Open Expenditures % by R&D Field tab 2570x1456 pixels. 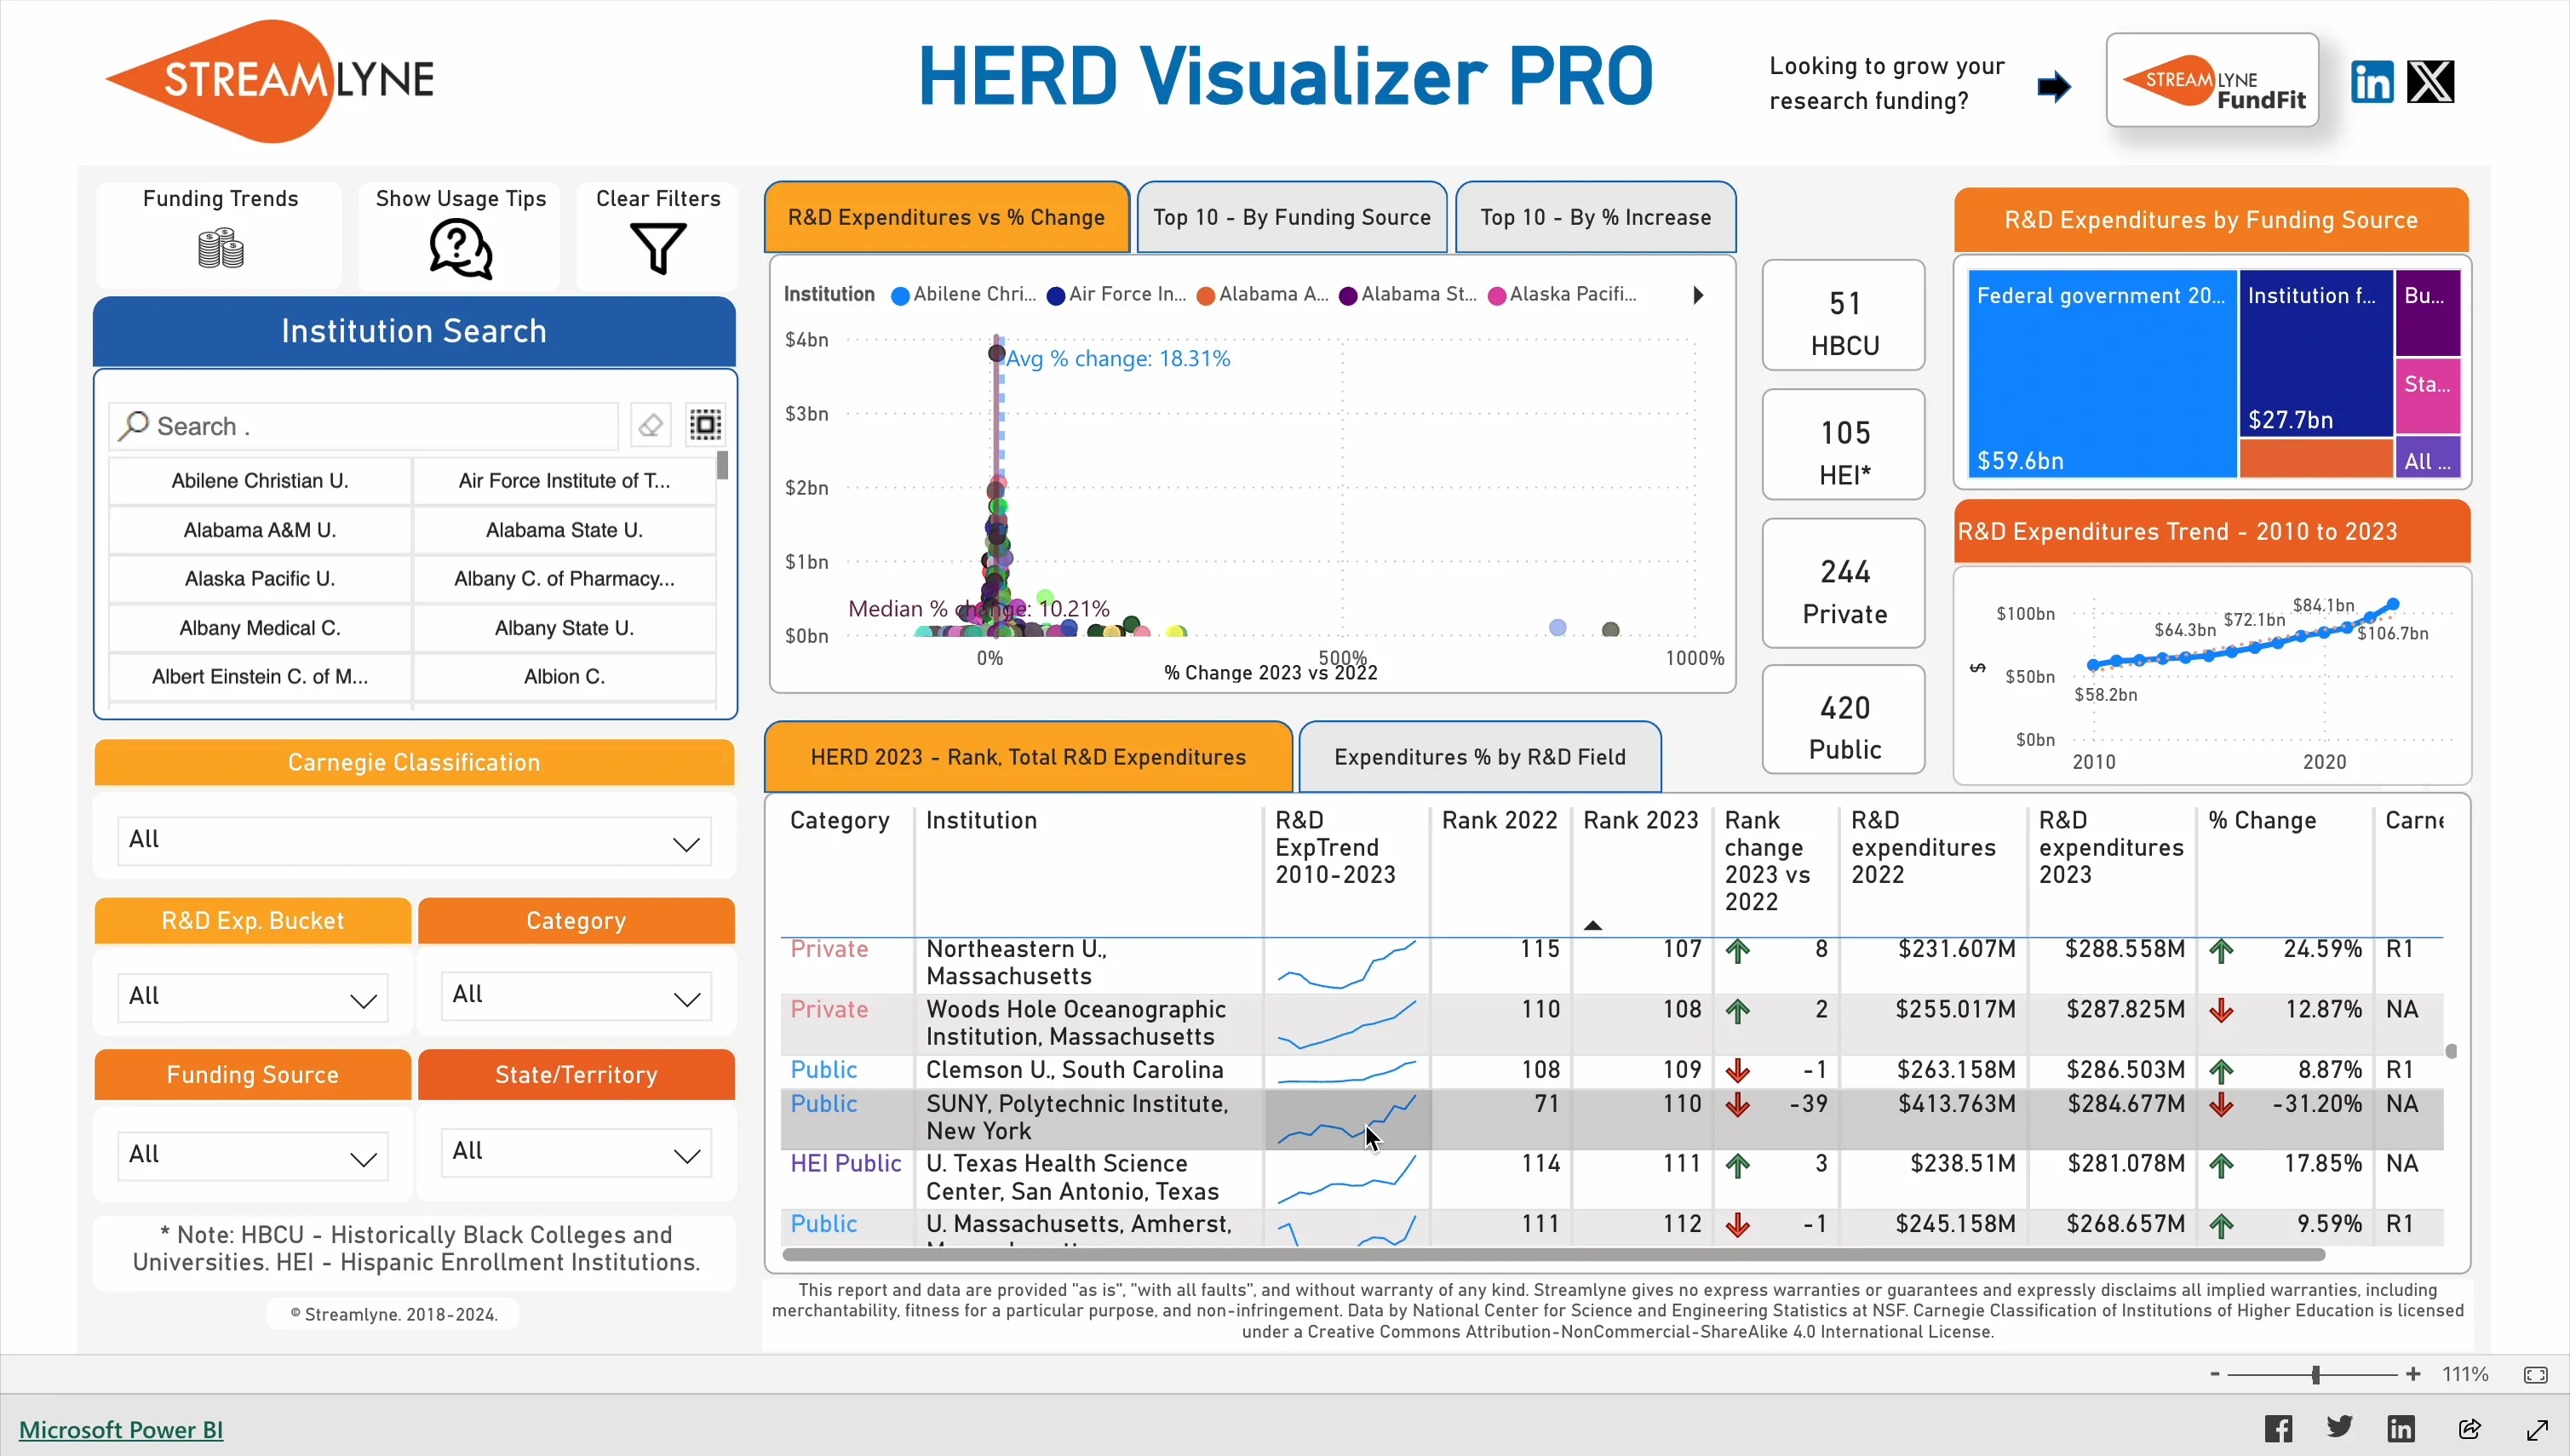[x=1479, y=757]
